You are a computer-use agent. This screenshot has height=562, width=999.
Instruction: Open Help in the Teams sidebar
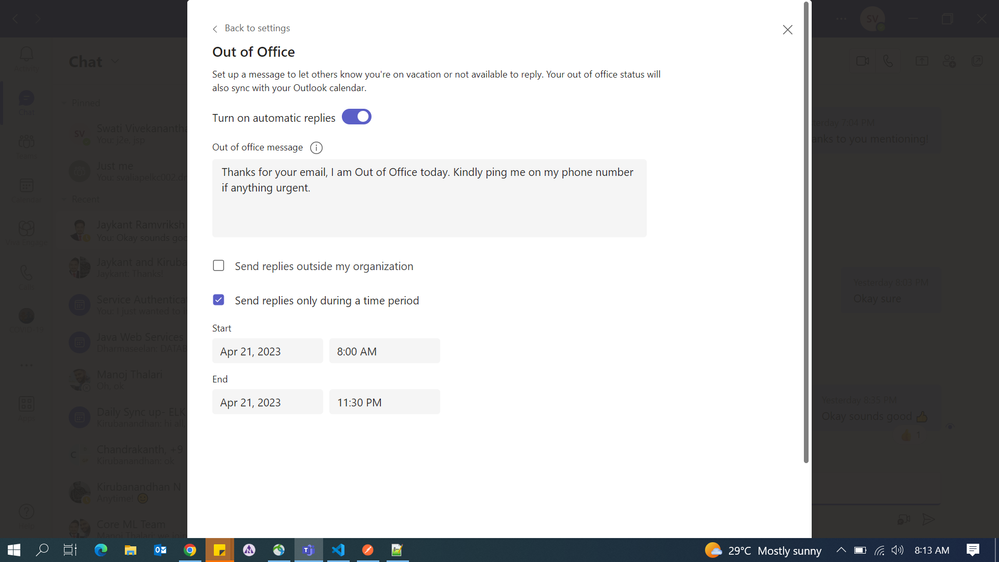click(26, 515)
